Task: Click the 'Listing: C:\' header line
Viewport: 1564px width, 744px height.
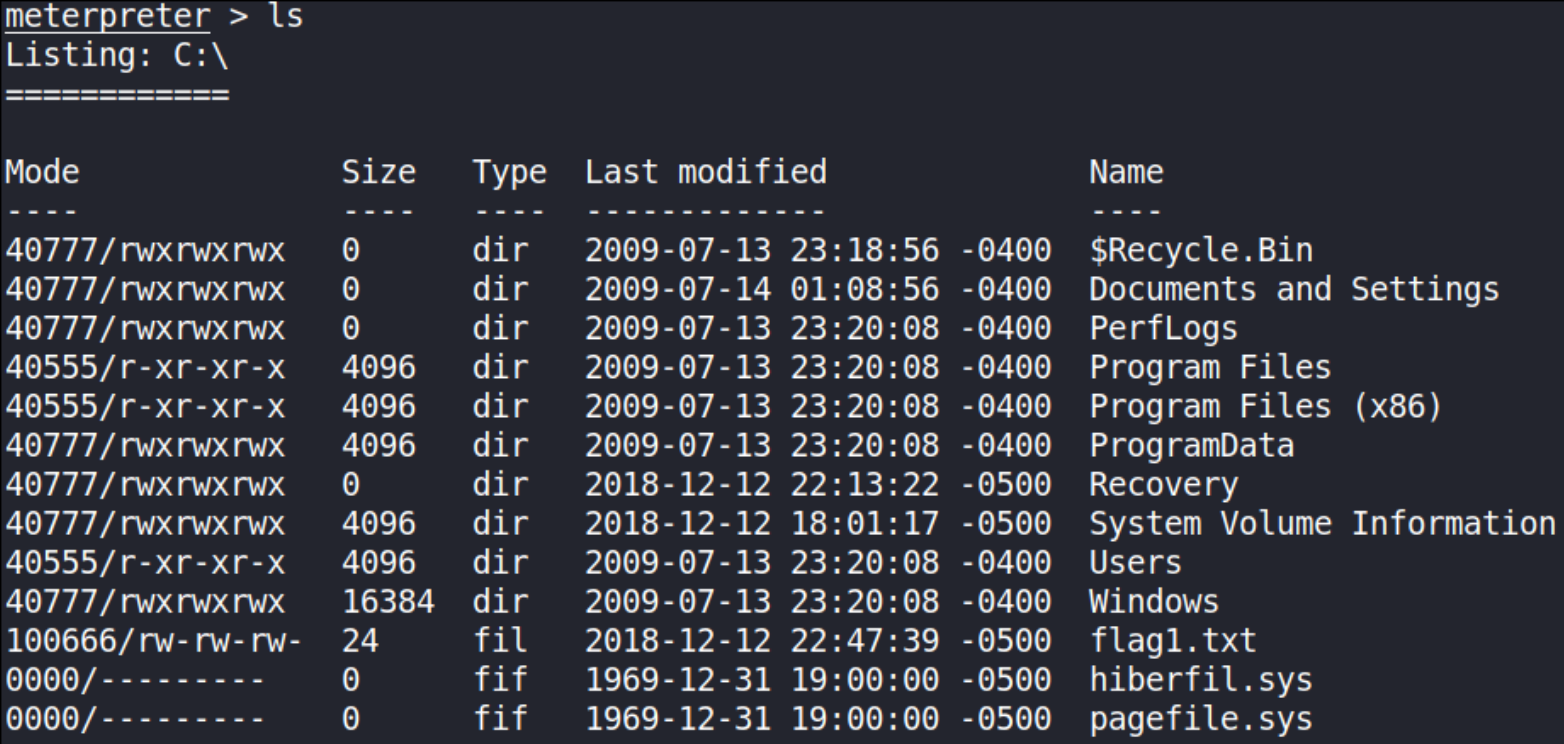Action: [117, 56]
